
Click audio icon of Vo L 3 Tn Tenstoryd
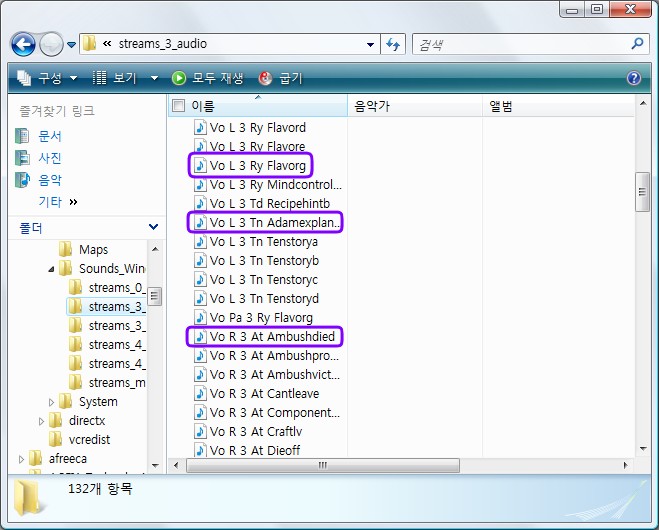pos(200,298)
